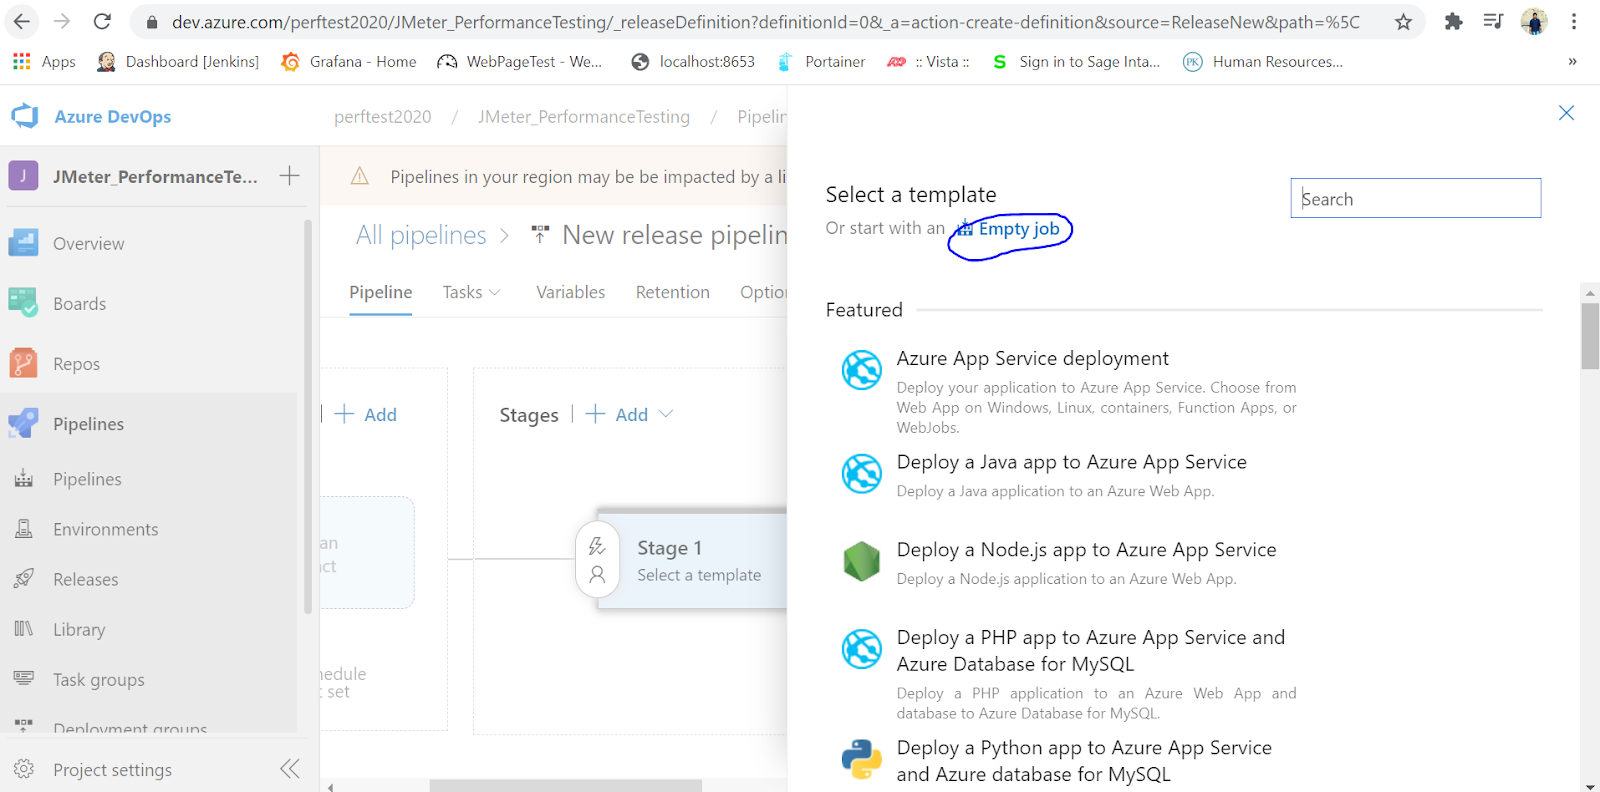Close the template panel
1600x792 pixels.
1567,113
